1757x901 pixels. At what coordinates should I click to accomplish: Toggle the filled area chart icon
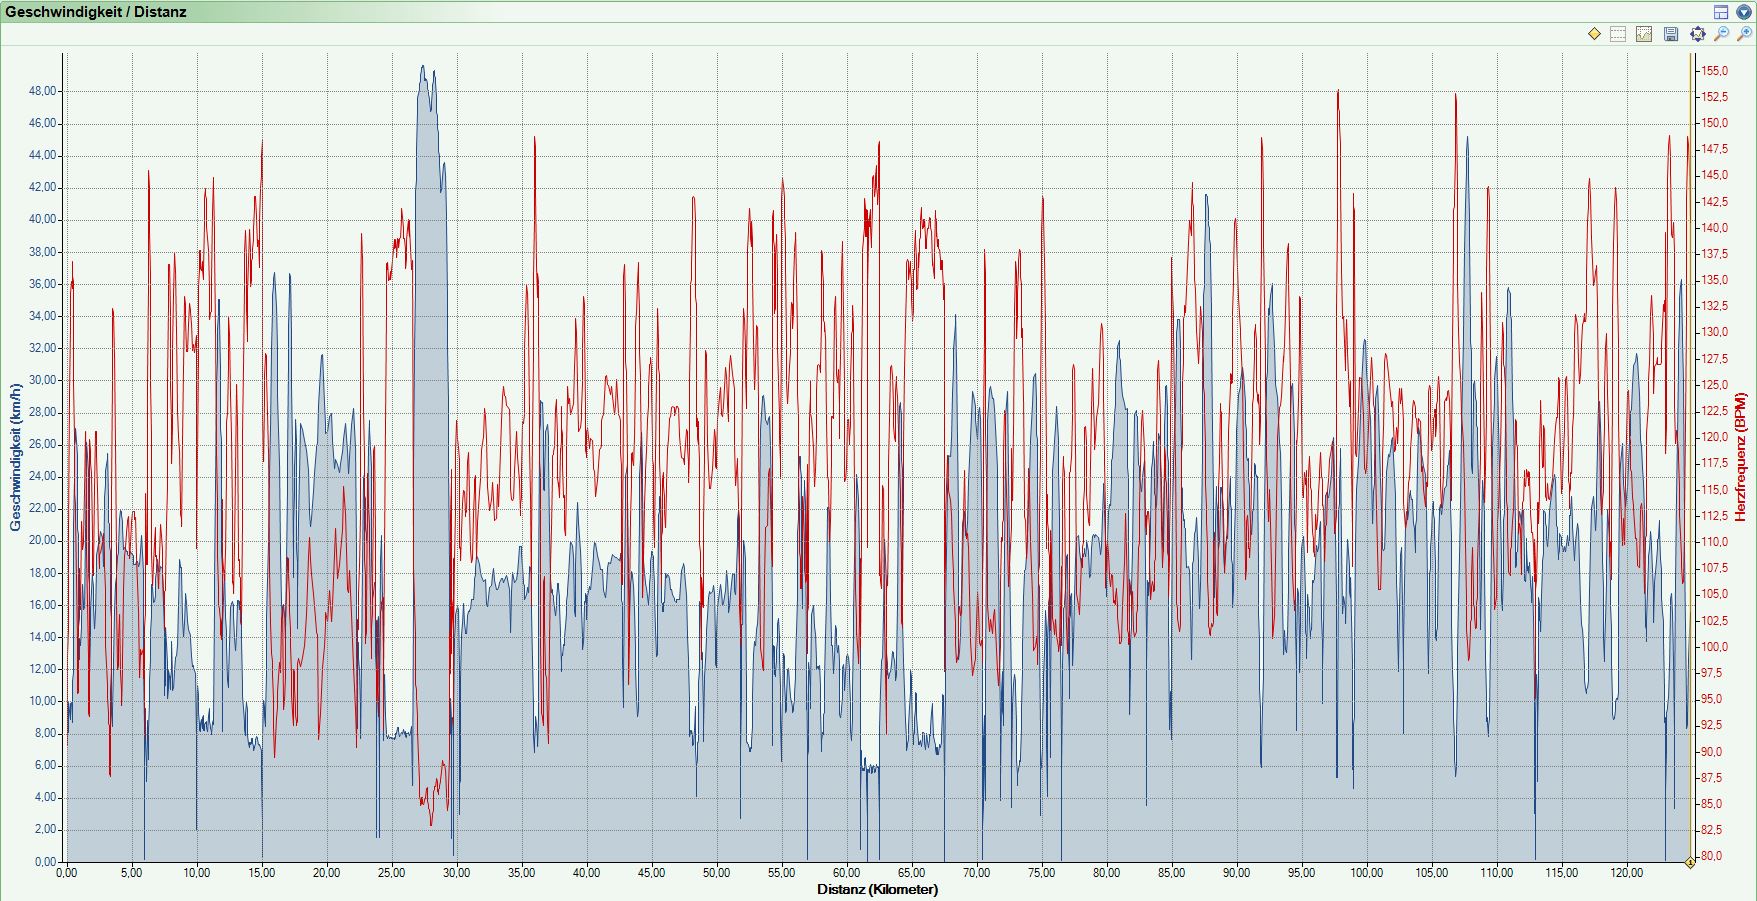point(1644,34)
